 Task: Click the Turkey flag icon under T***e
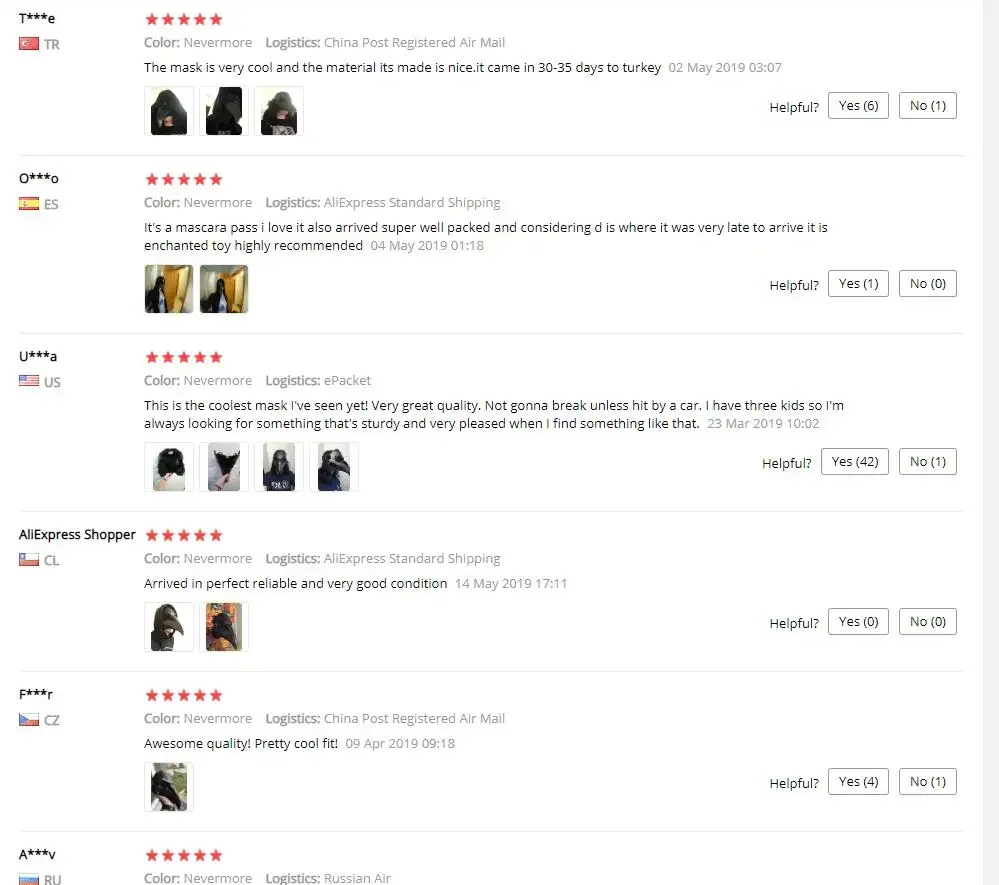point(29,44)
